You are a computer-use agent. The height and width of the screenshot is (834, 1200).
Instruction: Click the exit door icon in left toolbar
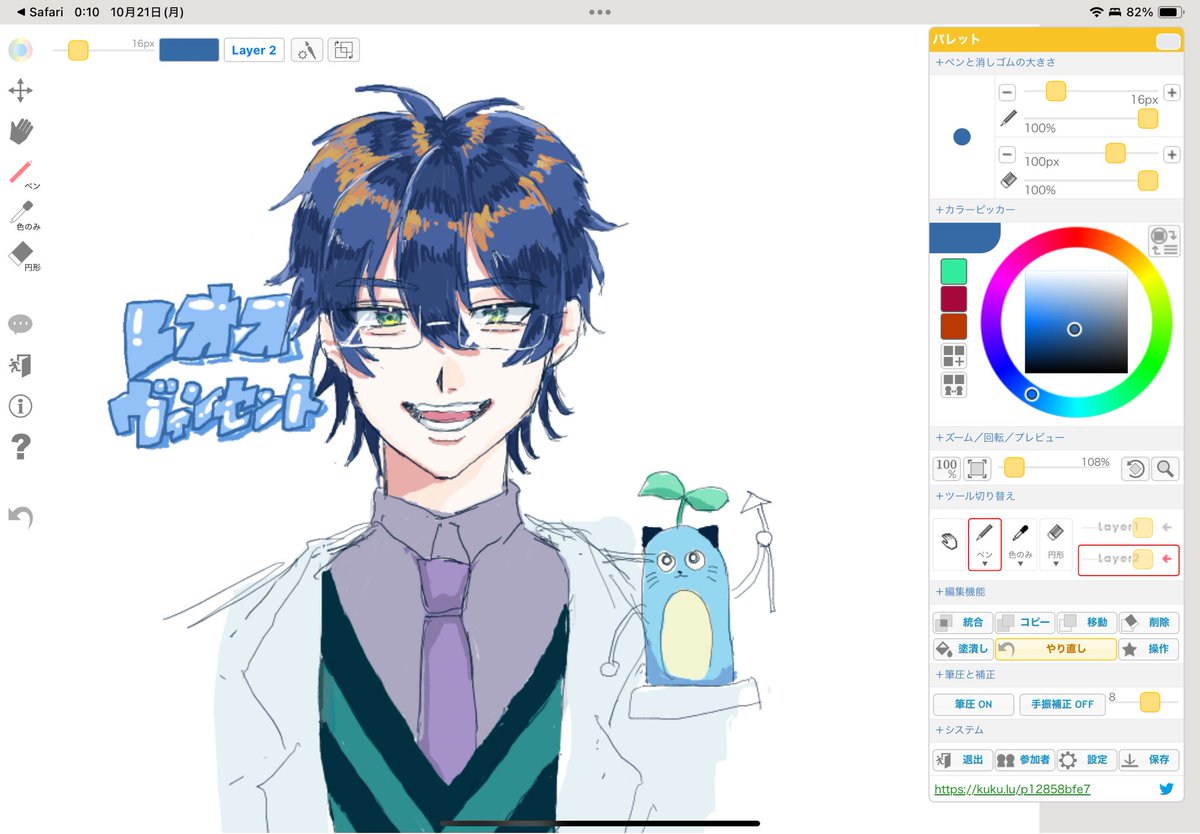(x=20, y=365)
